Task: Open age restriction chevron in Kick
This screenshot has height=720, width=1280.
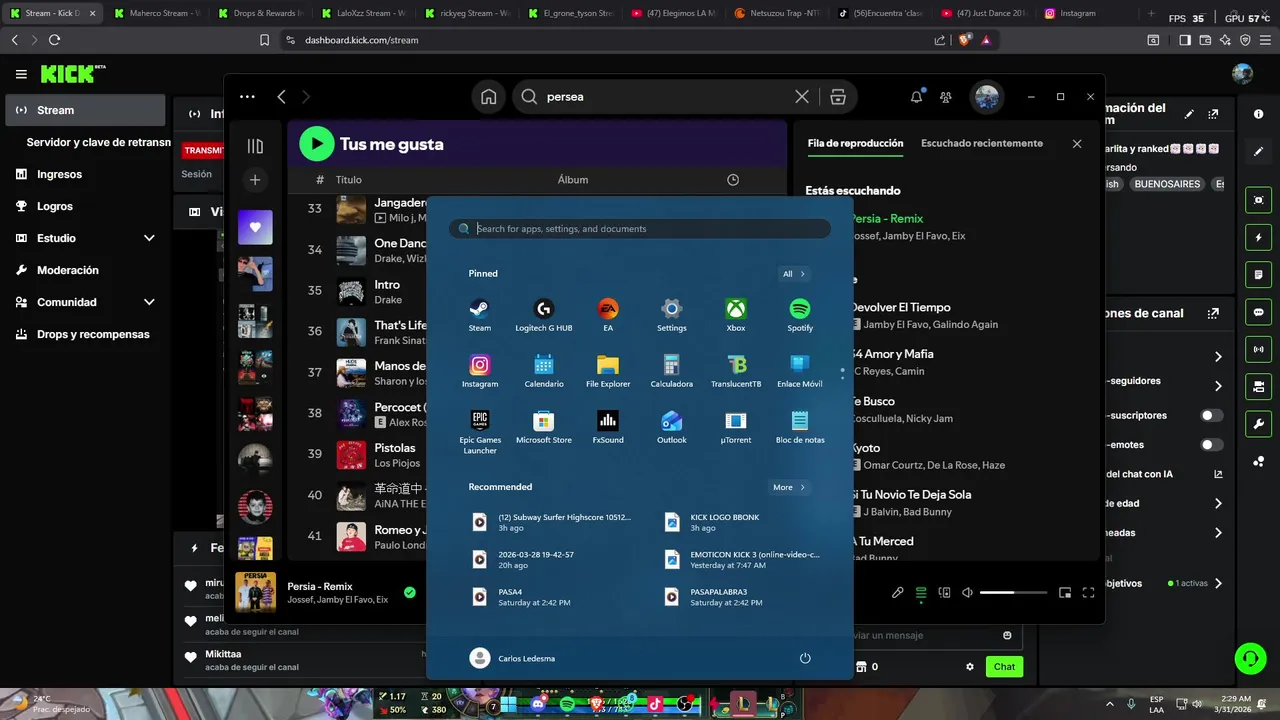Action: coord(1218,504)
